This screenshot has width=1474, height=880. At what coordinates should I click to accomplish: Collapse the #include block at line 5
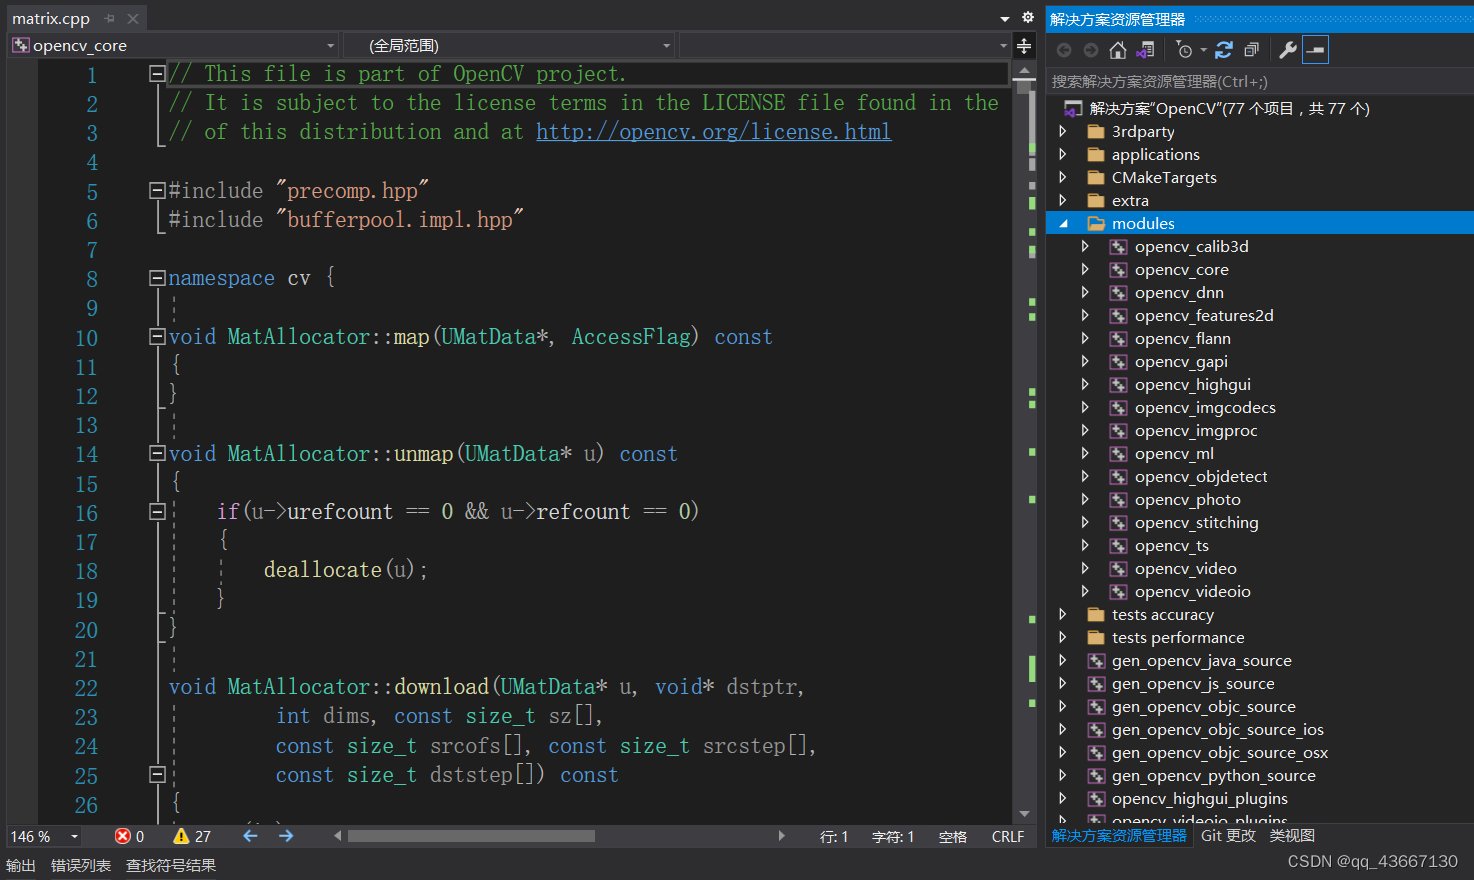click(157, 190)
